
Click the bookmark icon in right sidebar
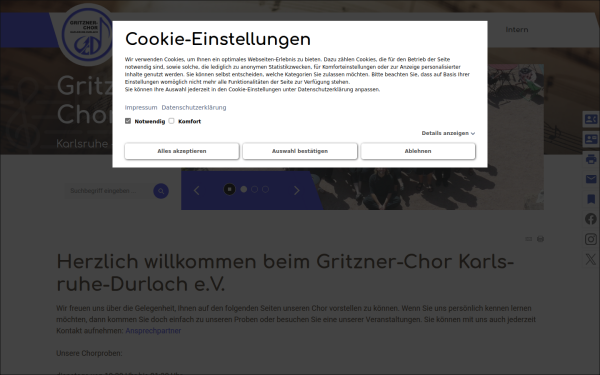tap(591, 199)
